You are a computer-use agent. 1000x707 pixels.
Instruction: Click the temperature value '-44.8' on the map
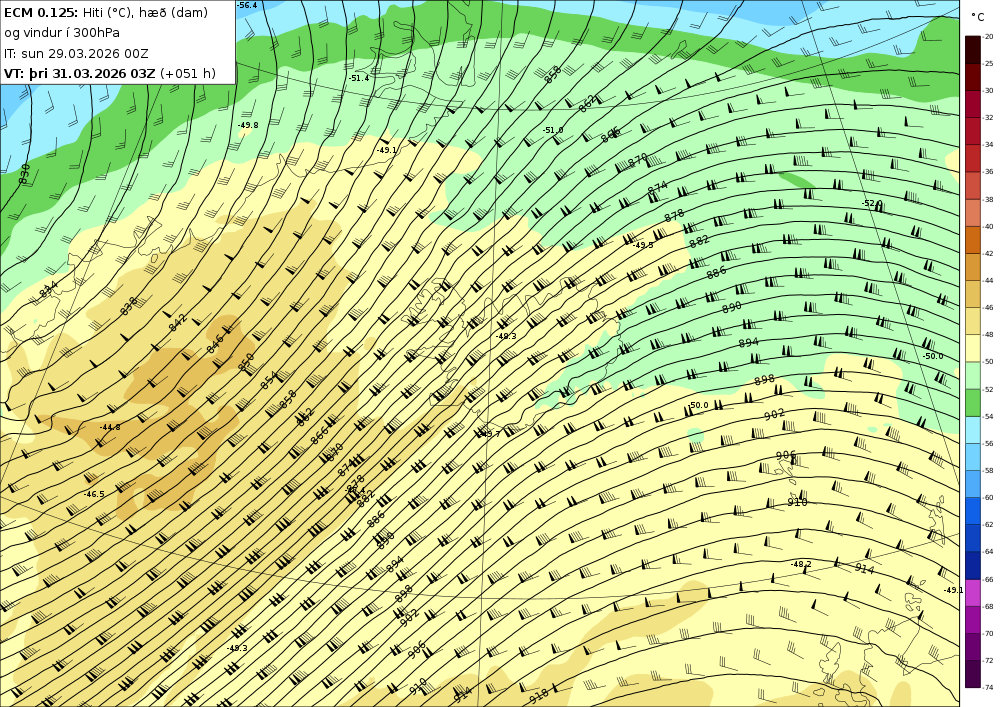point(110,427)
